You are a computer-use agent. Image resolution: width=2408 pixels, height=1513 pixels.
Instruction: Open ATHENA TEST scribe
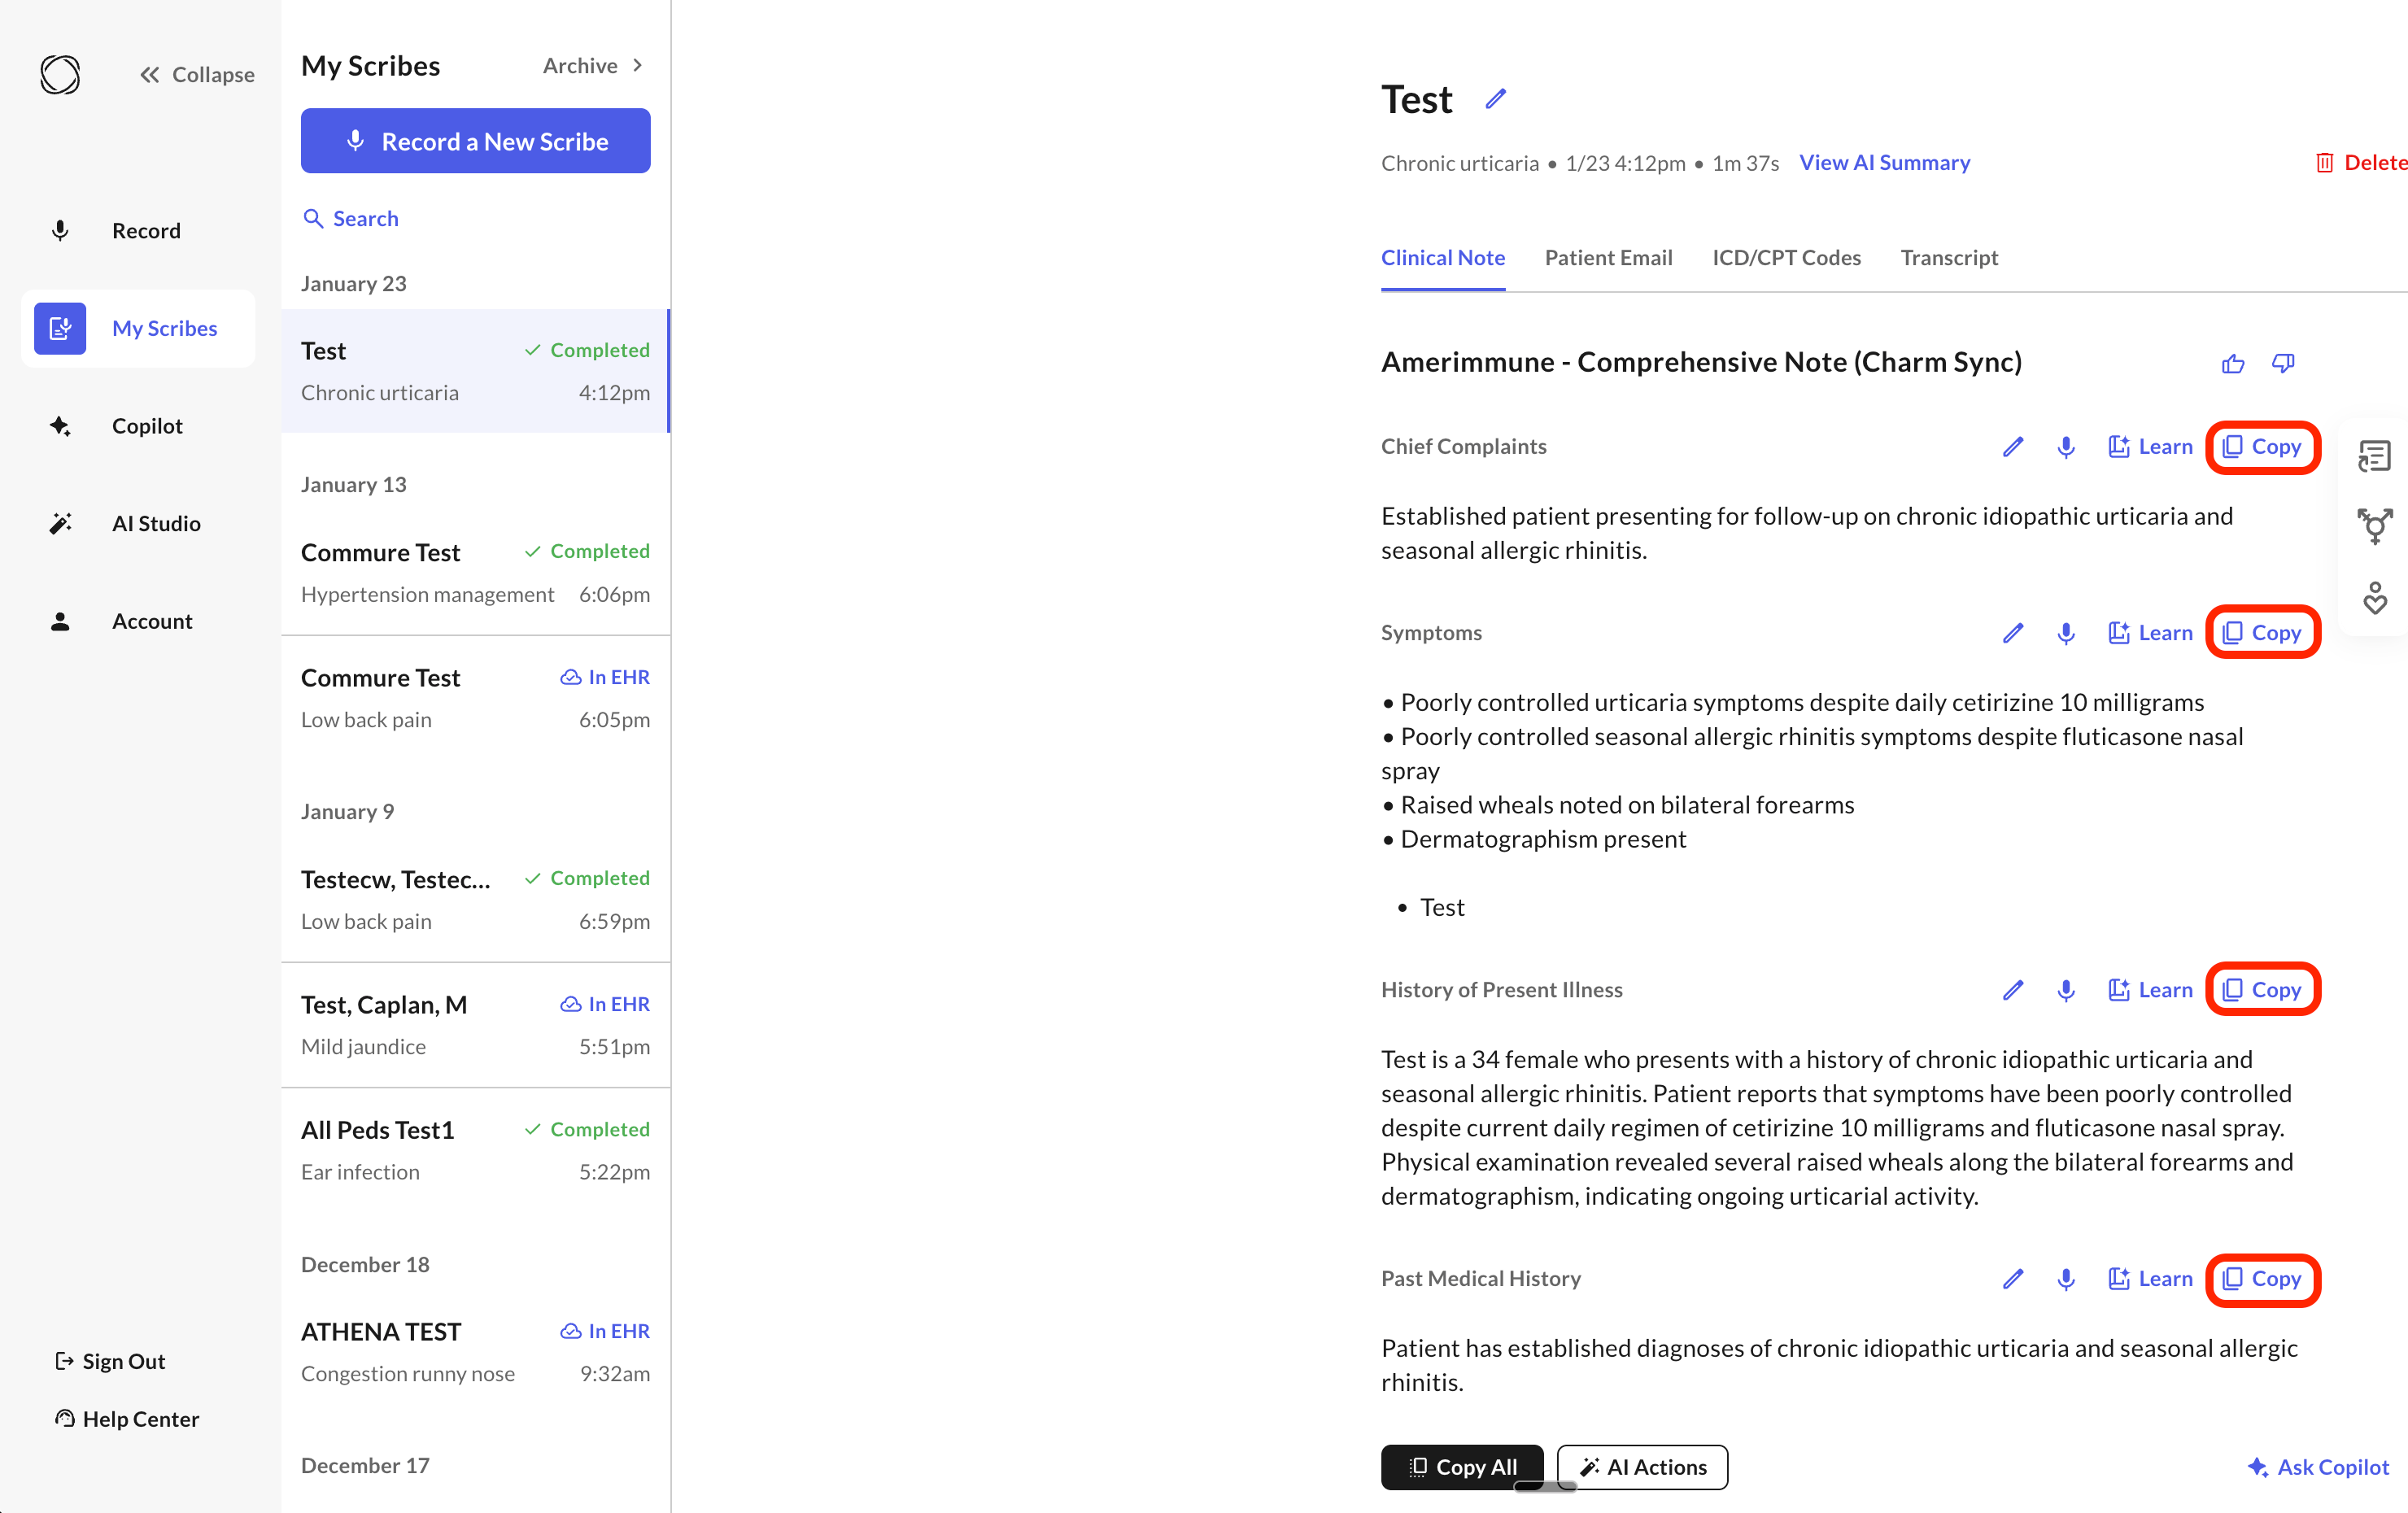475,1352
